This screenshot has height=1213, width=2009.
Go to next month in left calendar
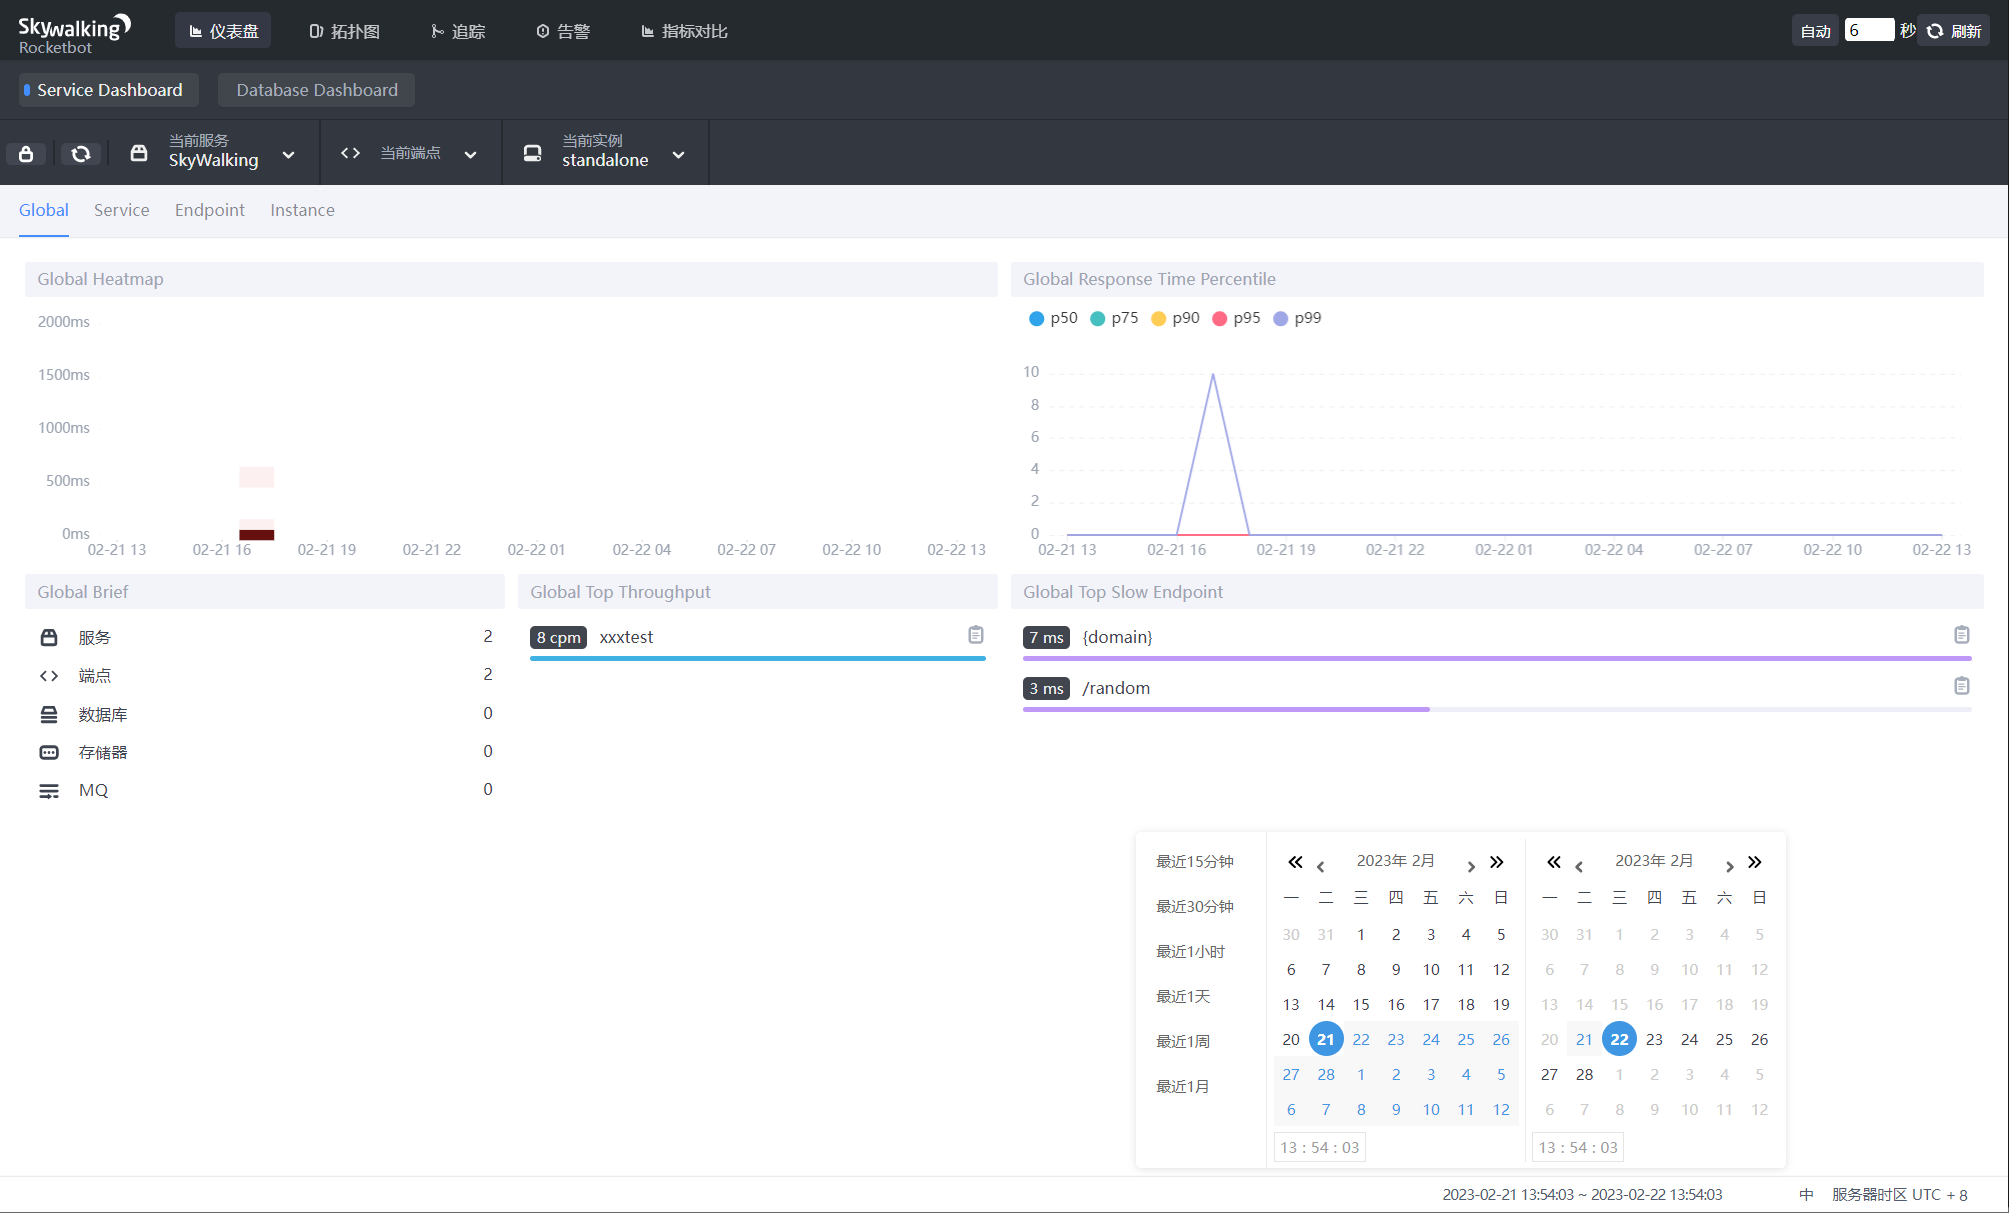click(x=1471, y=866)
